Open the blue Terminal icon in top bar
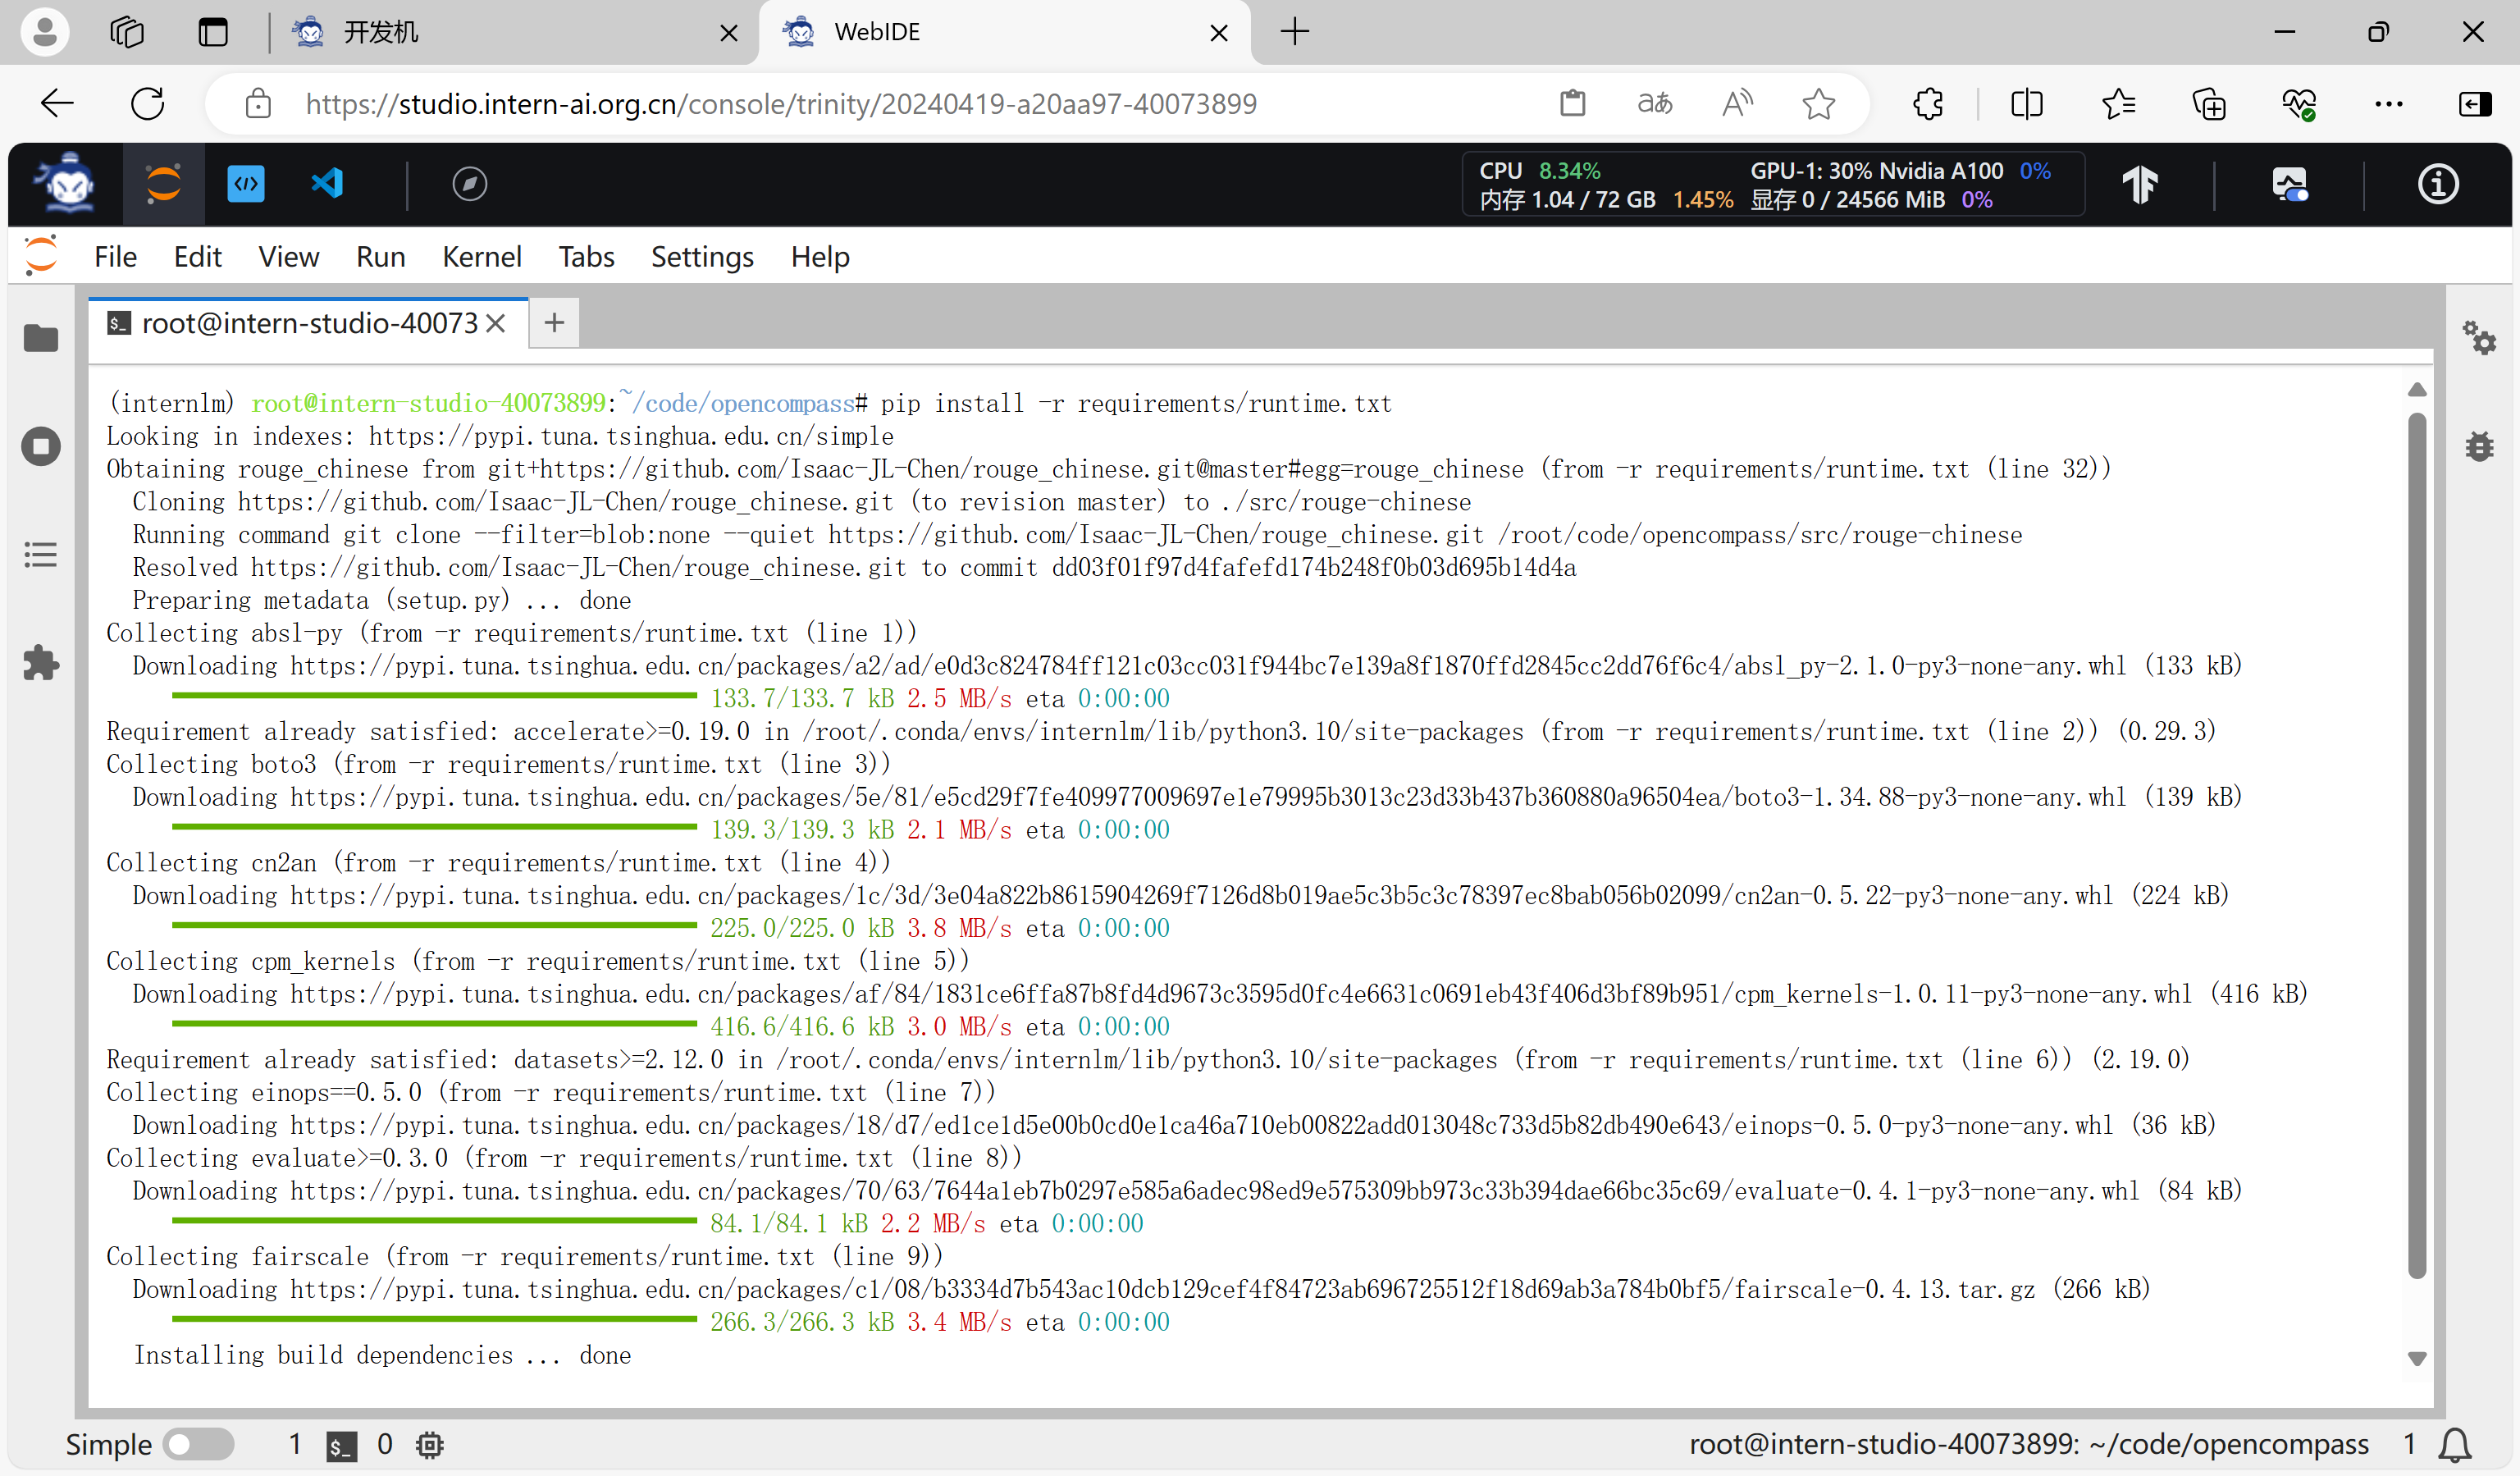The width and height of the screenshot is (2520, 1476). click(245, 184)
